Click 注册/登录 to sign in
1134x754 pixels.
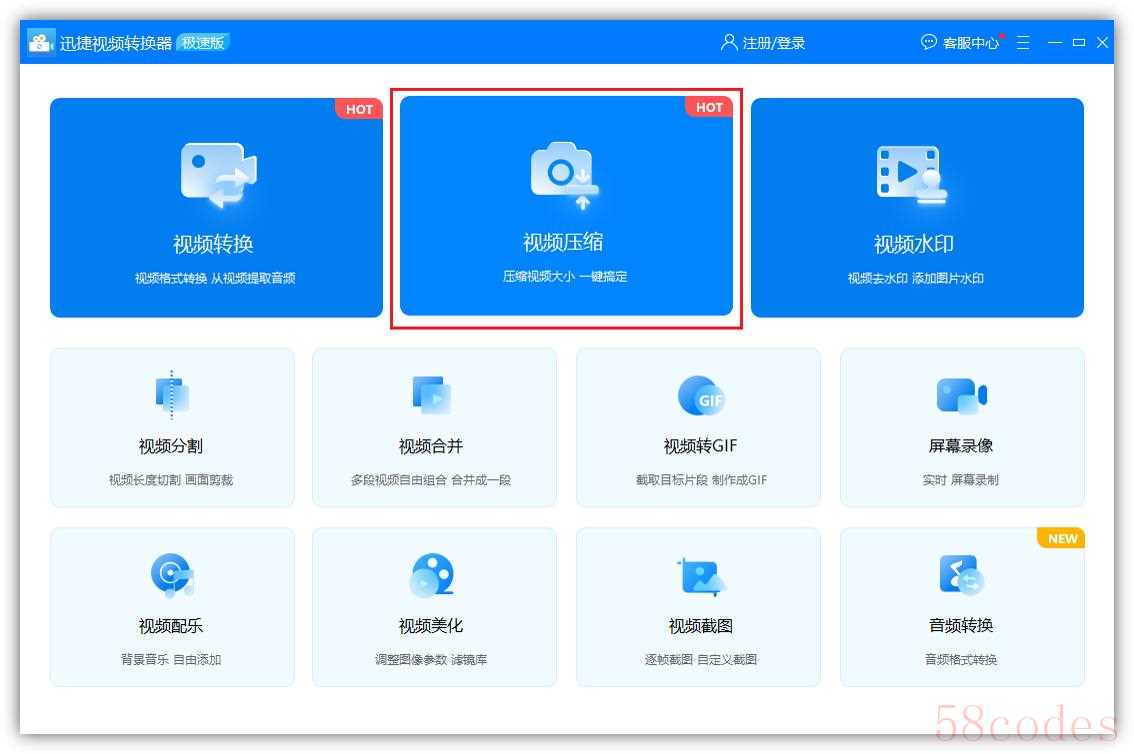coord(774,43)
